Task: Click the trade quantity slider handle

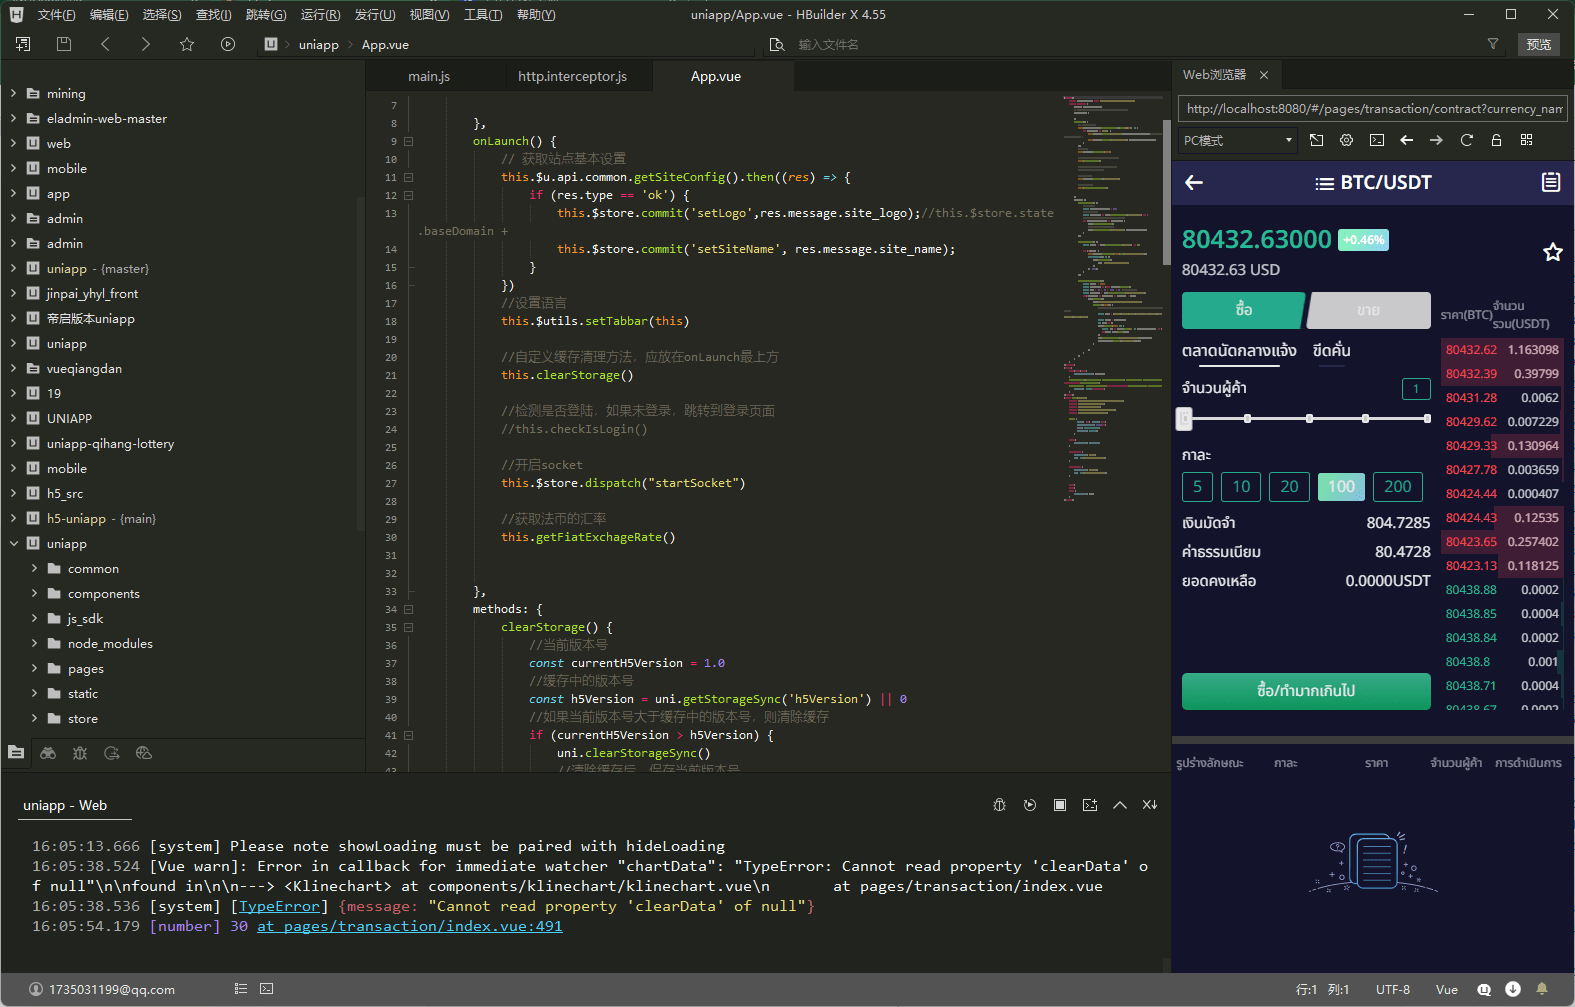Action: click(x=1185, y=419)
